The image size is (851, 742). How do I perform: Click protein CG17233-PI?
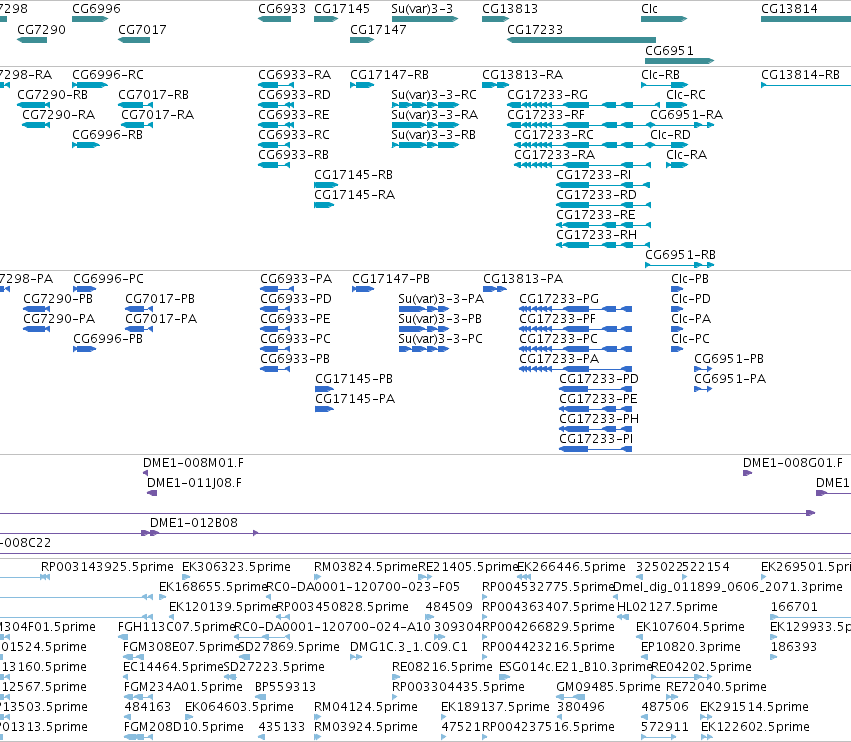pyautogui.click(x=596, y=439)
